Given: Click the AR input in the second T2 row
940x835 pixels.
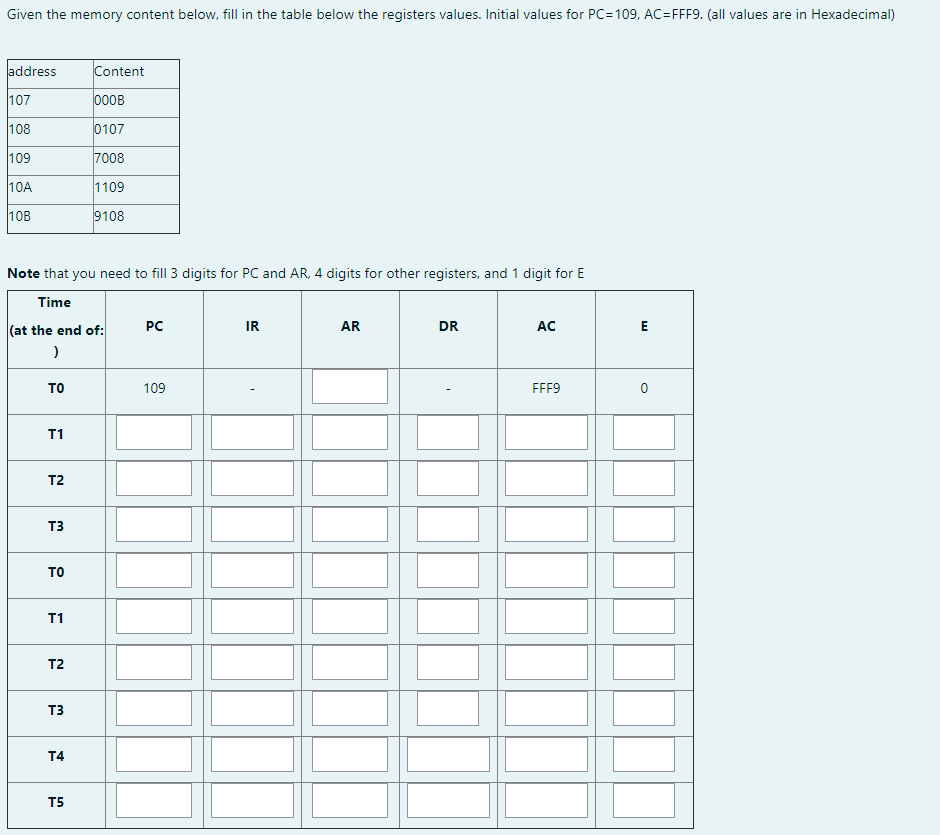Looking at the screenshot, I should click(x=350, y=662).
